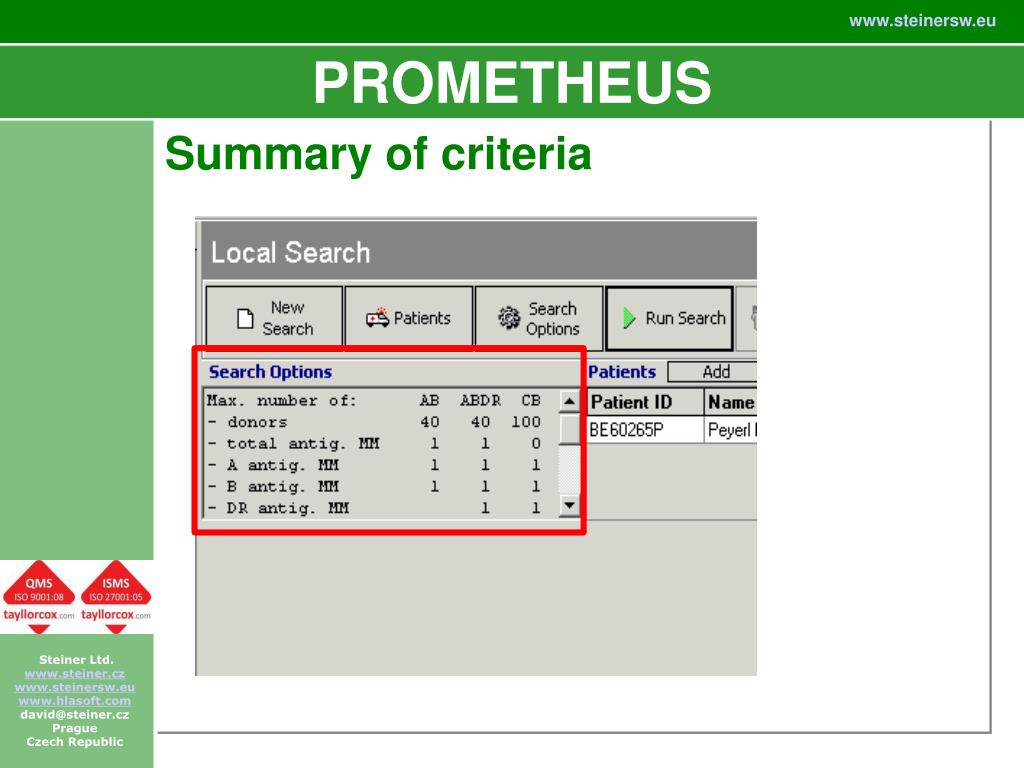Click www.steinersw.eu in the top banner
This screenshot has width=1024, height=768.
(922, 21)
